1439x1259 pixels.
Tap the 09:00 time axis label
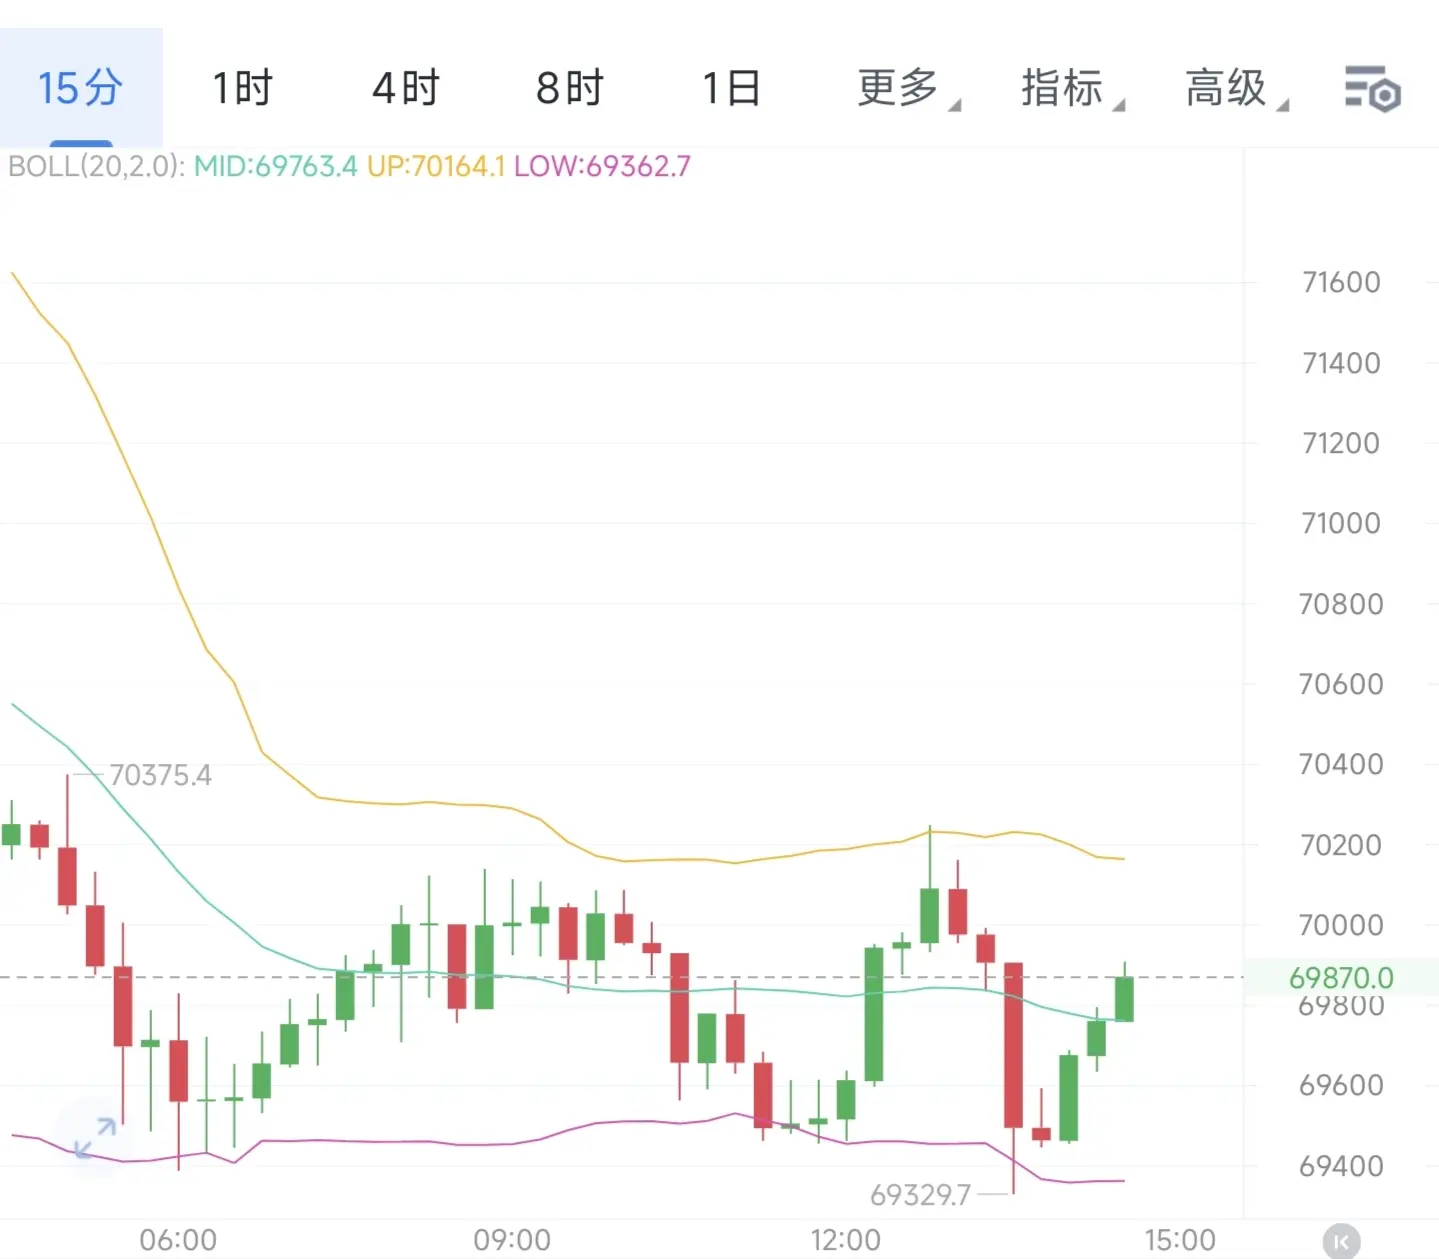pos(512,1240)
